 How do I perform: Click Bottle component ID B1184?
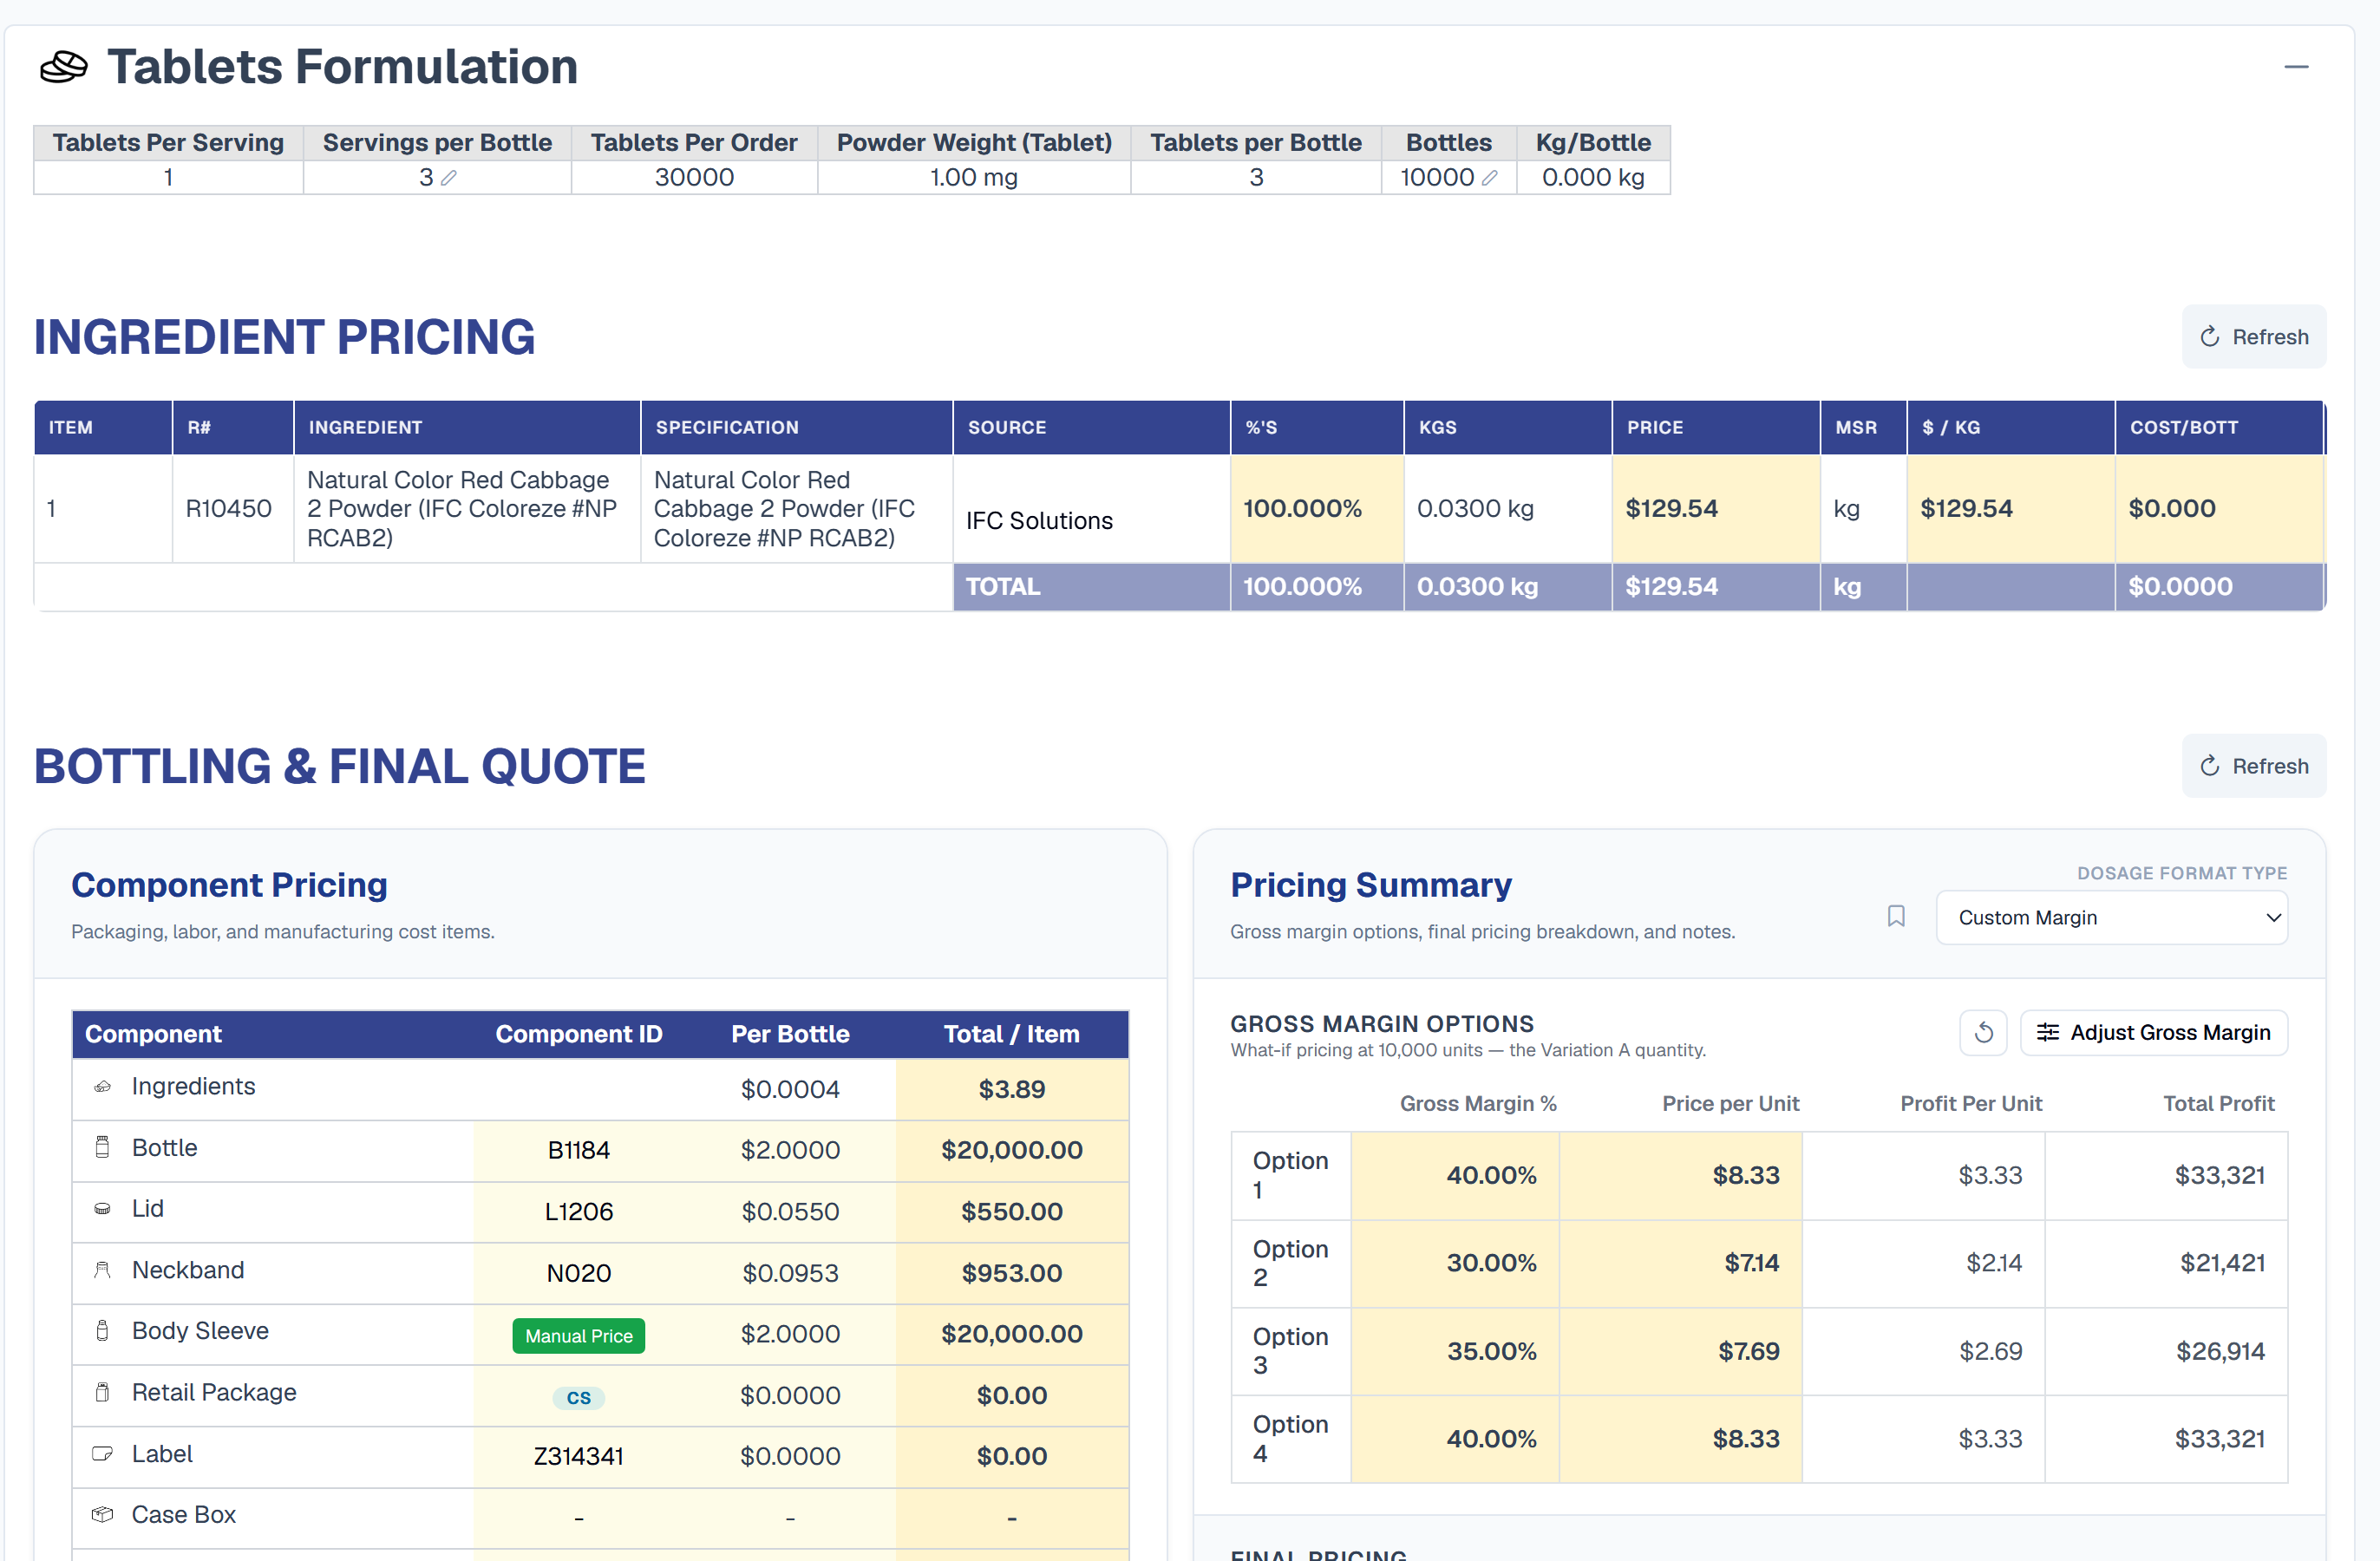pos(578,1150)
